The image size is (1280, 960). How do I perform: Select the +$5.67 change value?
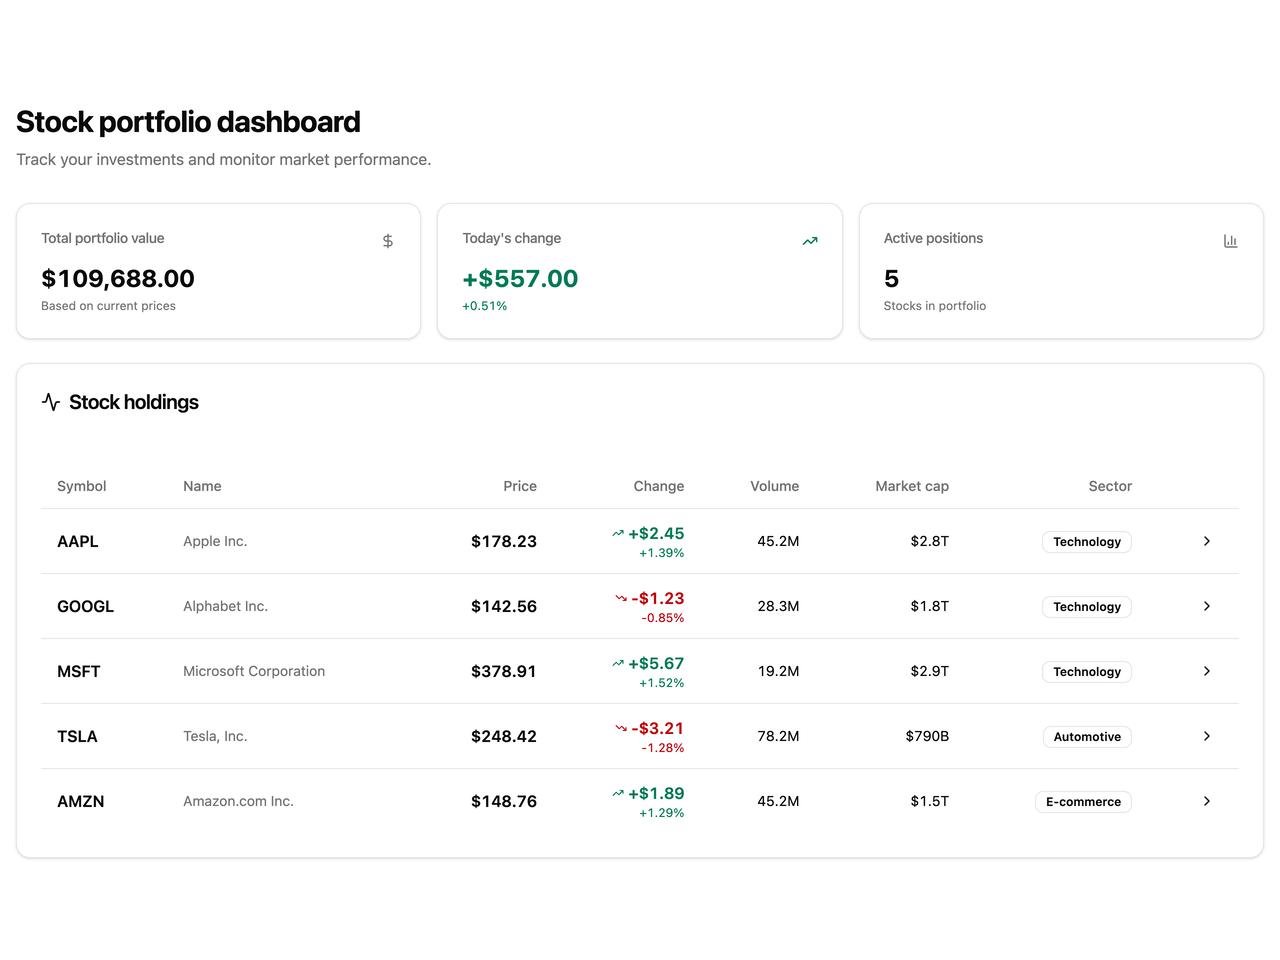coord(656,663)
